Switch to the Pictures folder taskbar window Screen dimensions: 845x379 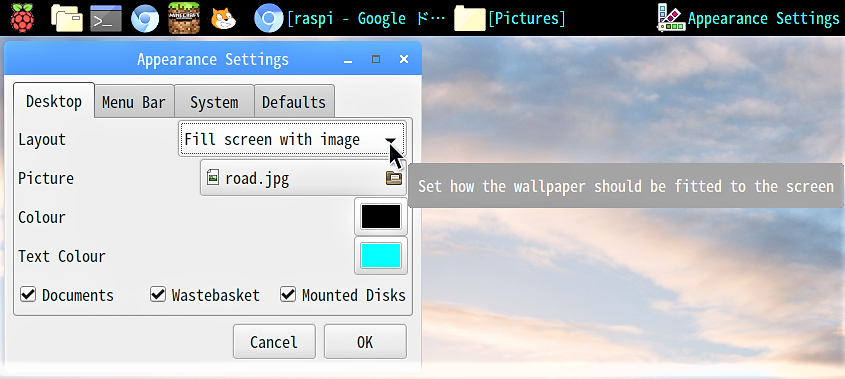[x=510, y=19]
